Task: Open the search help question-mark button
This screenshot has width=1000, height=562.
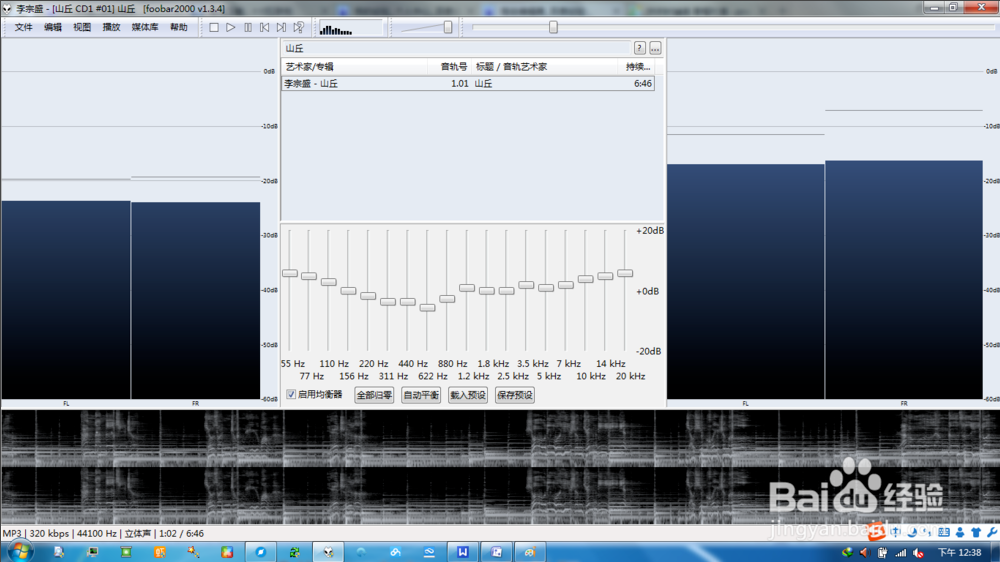Action: (639, 48)
